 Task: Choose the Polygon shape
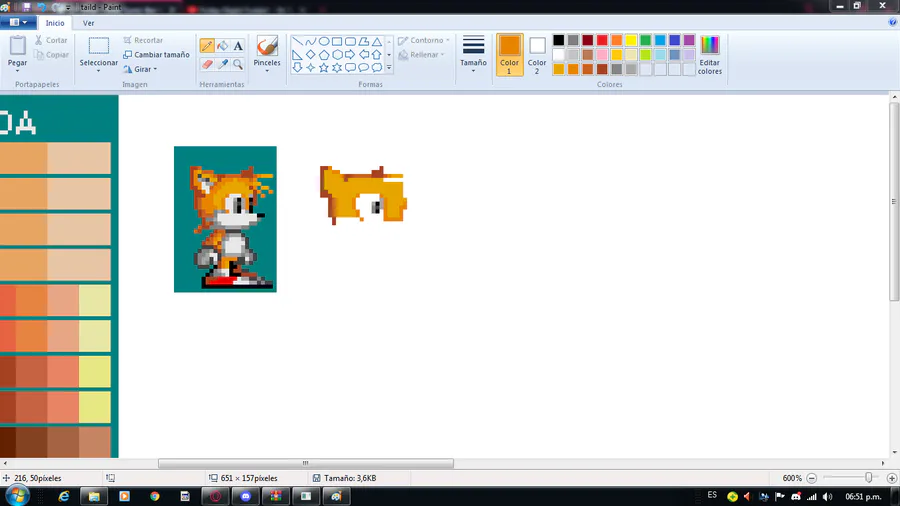pos(363,42)
